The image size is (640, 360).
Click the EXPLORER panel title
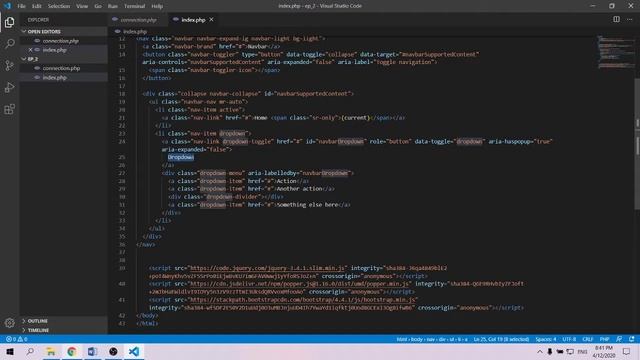coord(38,20)
